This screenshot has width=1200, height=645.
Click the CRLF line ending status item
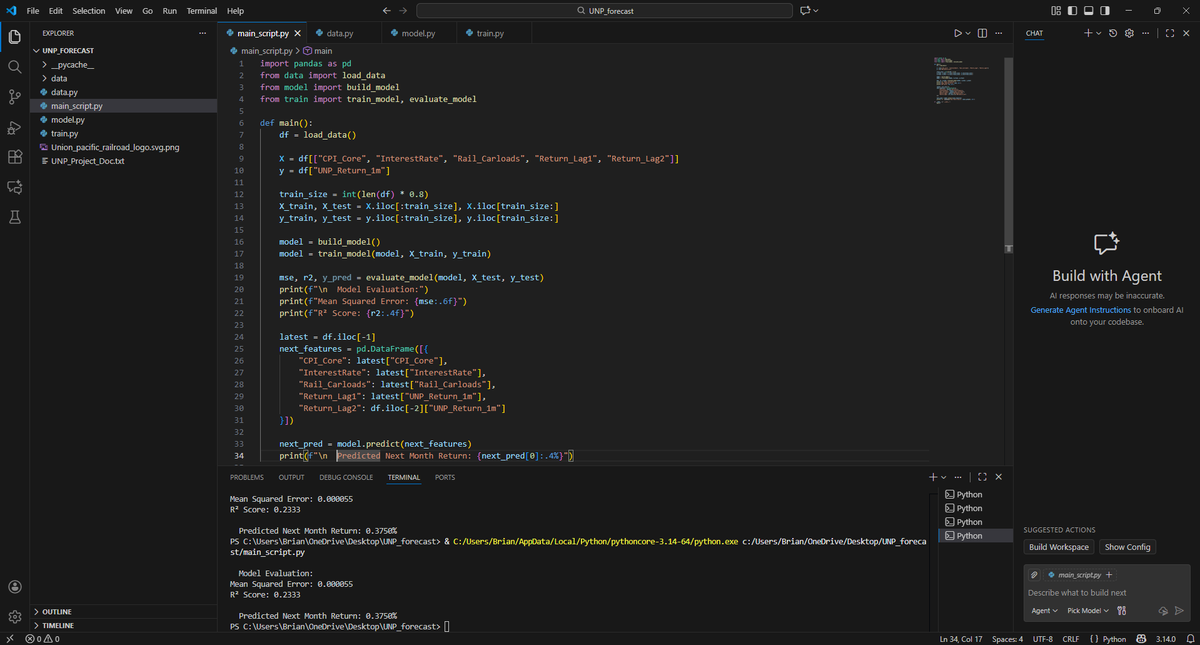click(x=1070, y=638)
